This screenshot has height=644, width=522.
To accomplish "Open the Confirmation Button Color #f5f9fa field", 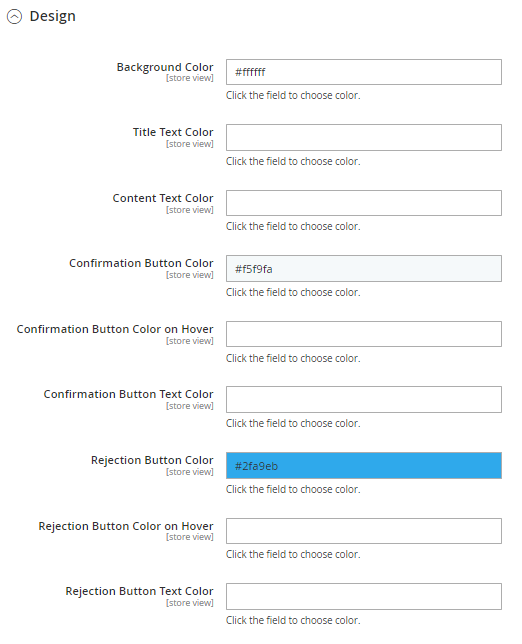I will (363, 269).
